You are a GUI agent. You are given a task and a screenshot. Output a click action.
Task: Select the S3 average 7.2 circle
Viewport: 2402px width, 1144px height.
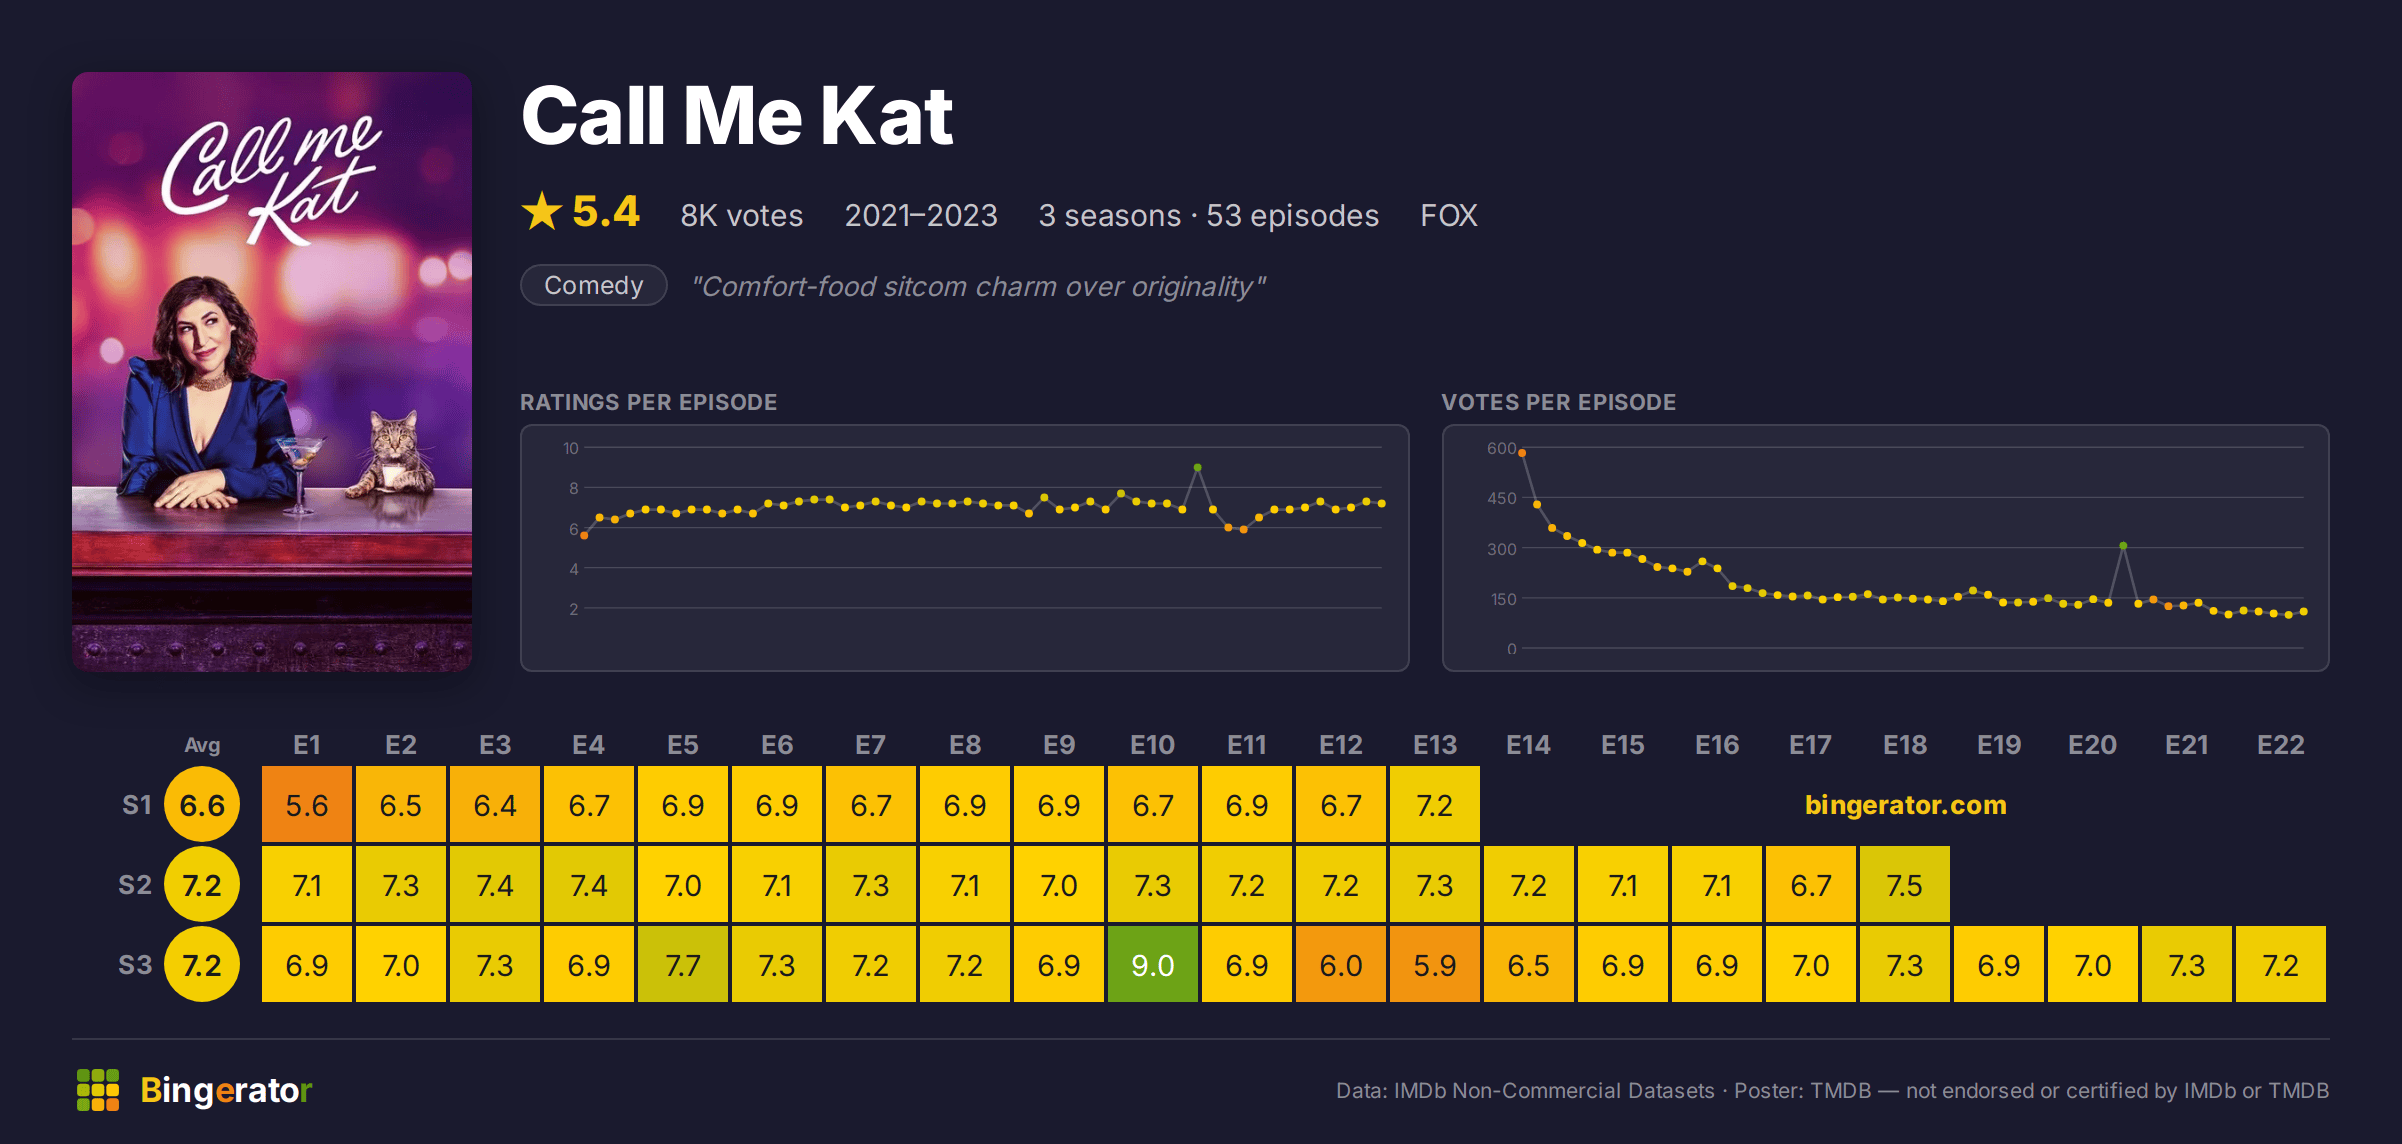pyautogui.click(x=202, y=965)
